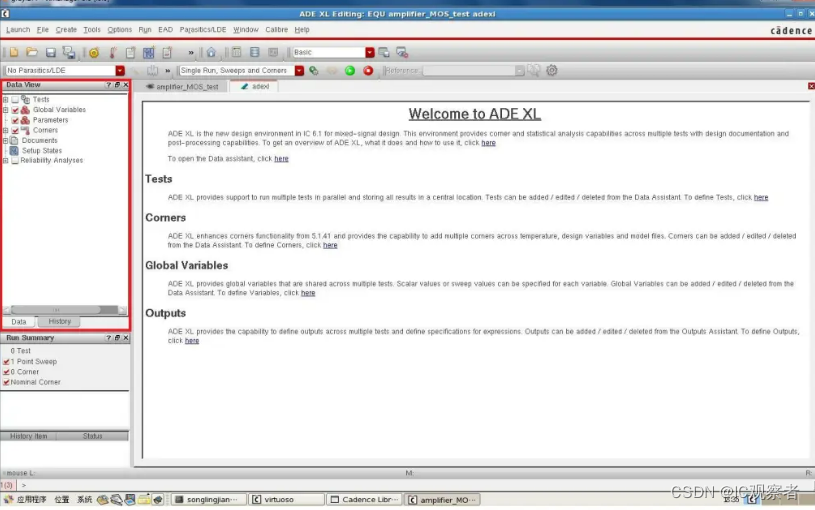This screenshot has width=815, height=510.
Task: Click the 'here' link for ADE XL overview
Action: [489, 142]
